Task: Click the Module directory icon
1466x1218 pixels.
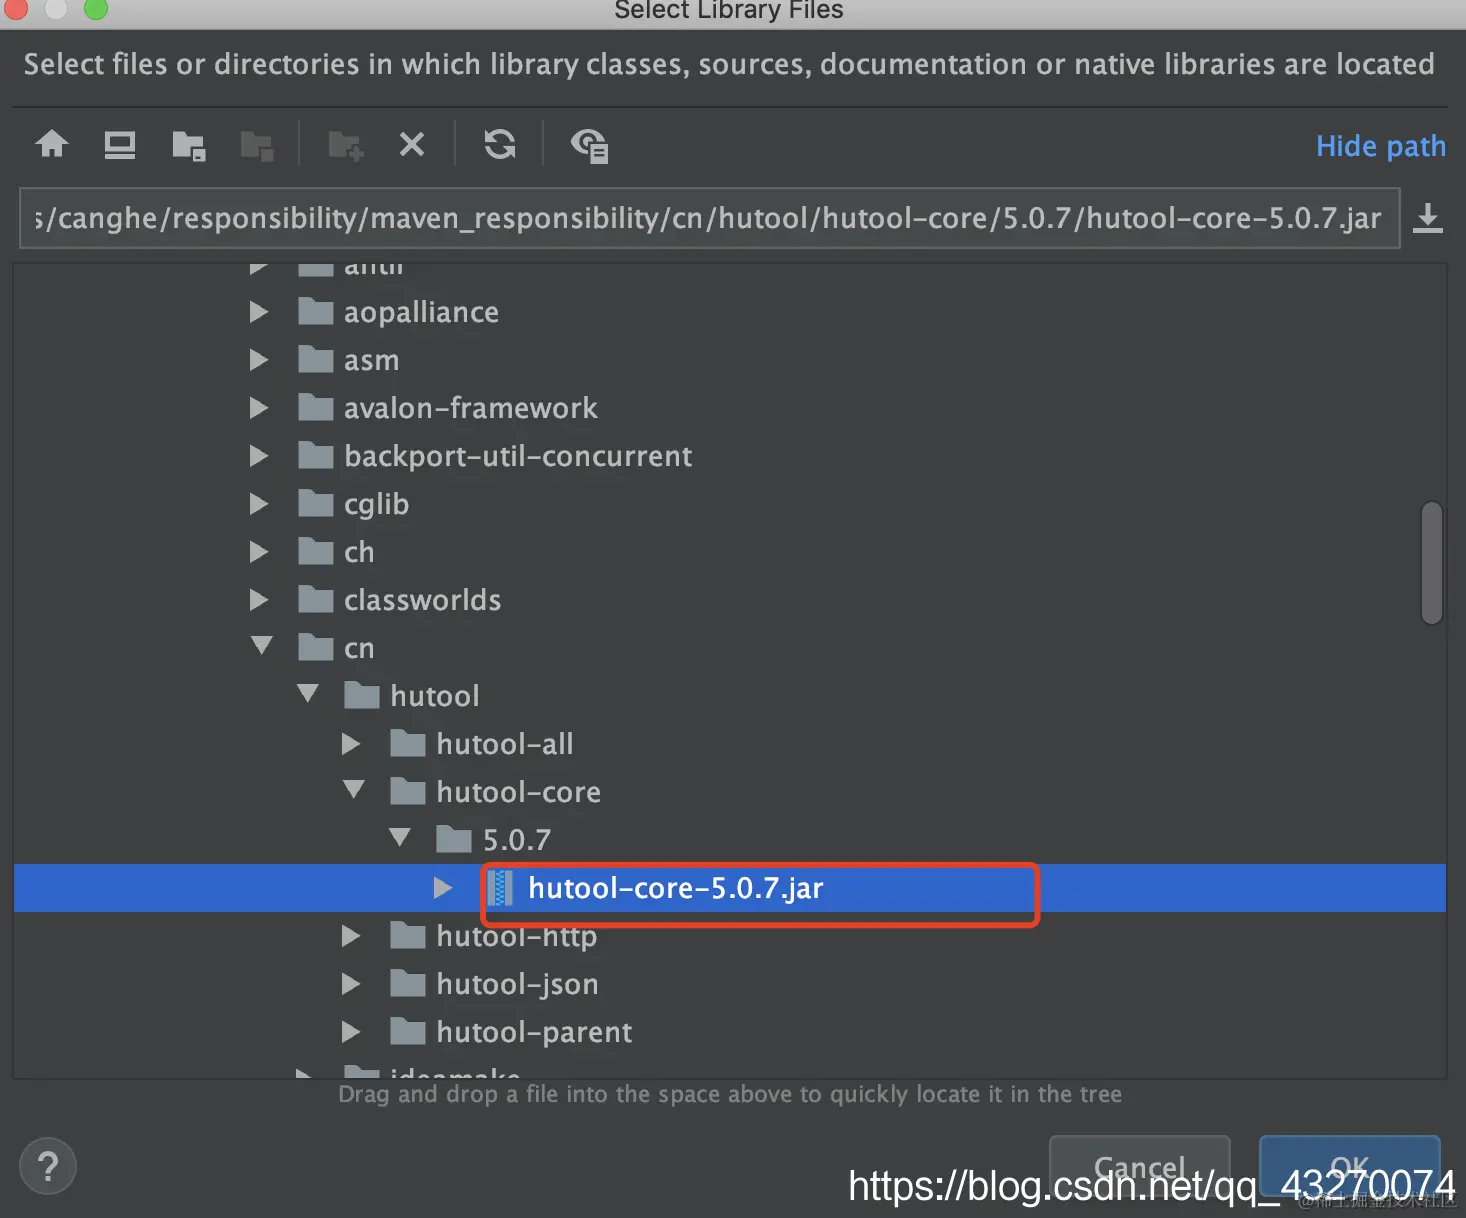Action: coord(257,146)
